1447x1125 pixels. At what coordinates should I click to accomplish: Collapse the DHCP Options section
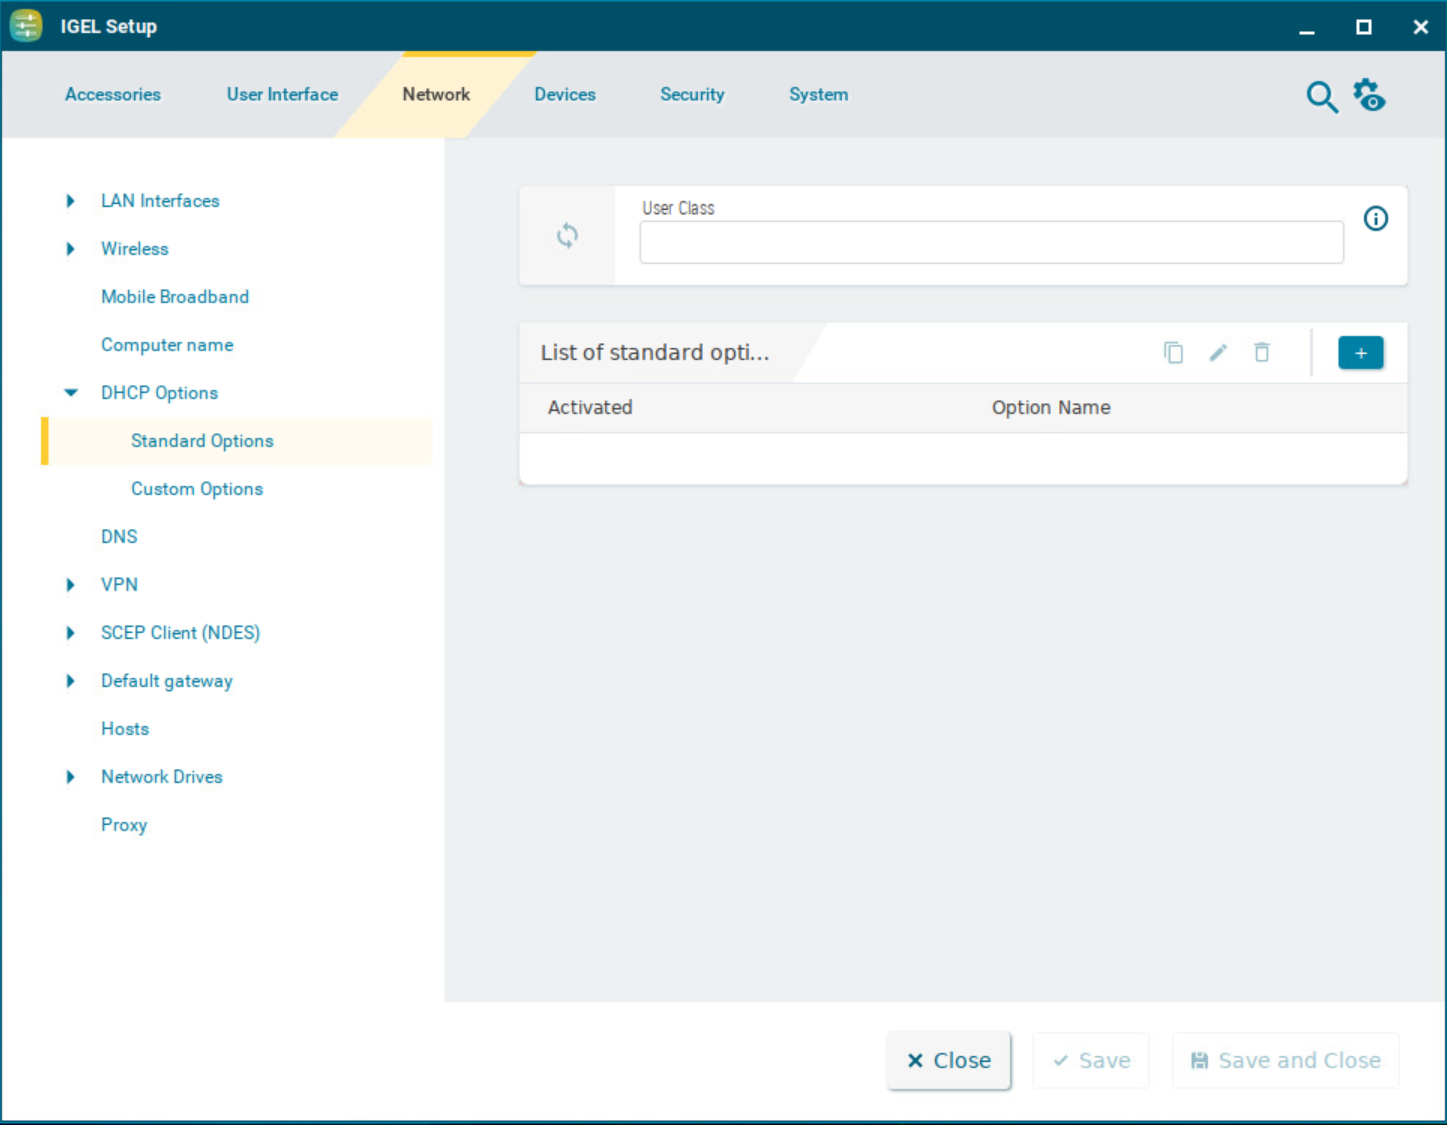70,392
